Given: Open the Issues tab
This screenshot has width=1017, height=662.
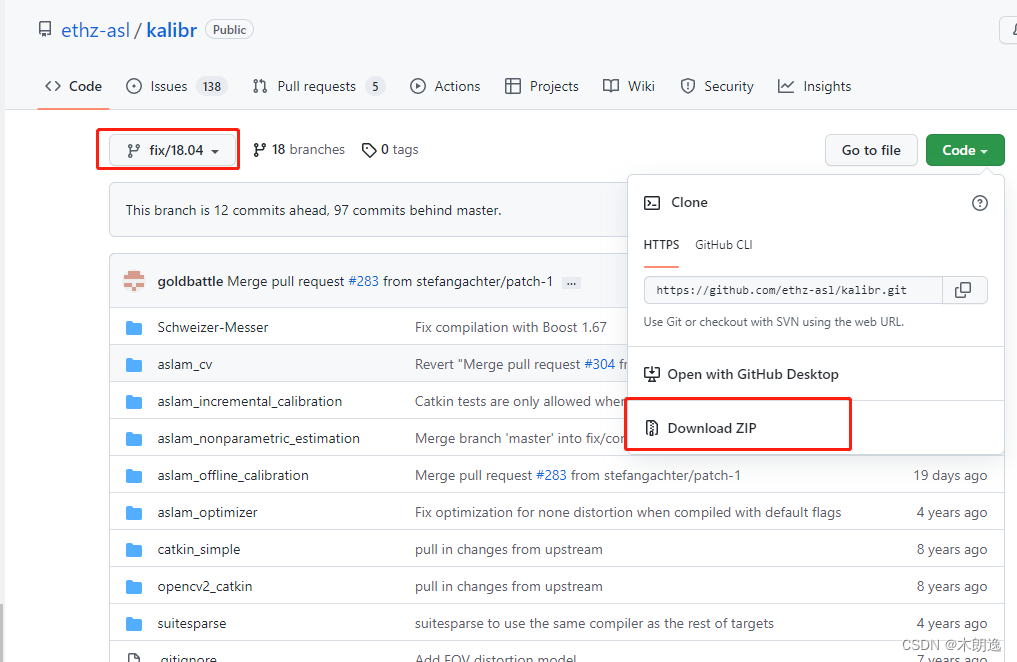Looking at the screenshot, I should tap(176, 86).
